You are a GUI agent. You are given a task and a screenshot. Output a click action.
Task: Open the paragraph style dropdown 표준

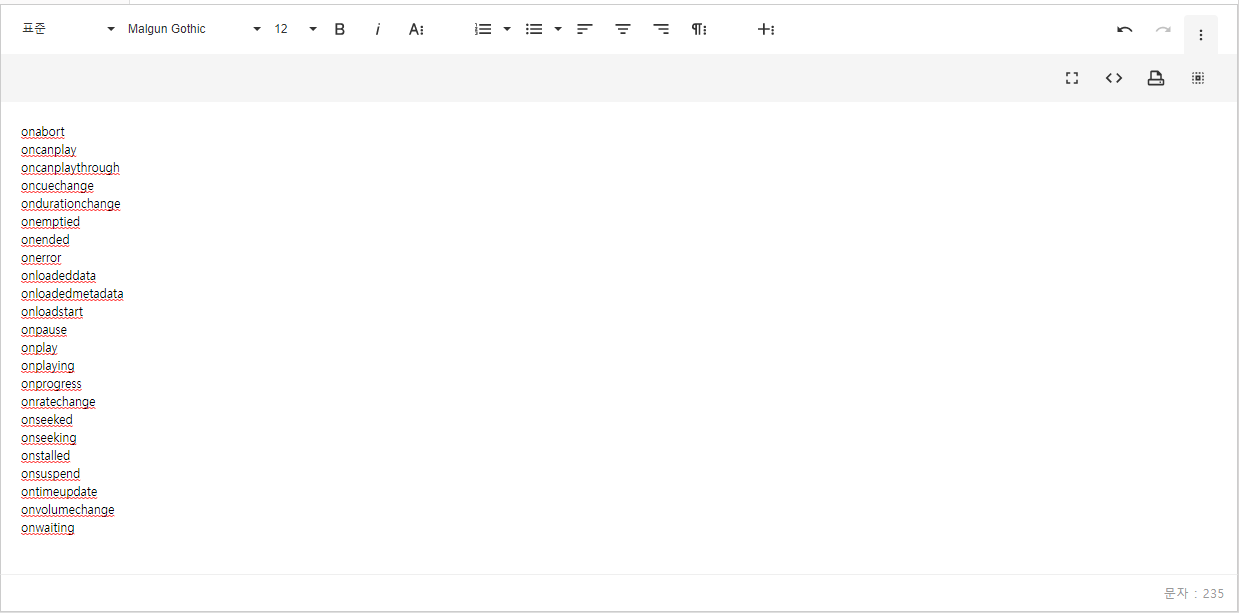click(x=68, y=29)
